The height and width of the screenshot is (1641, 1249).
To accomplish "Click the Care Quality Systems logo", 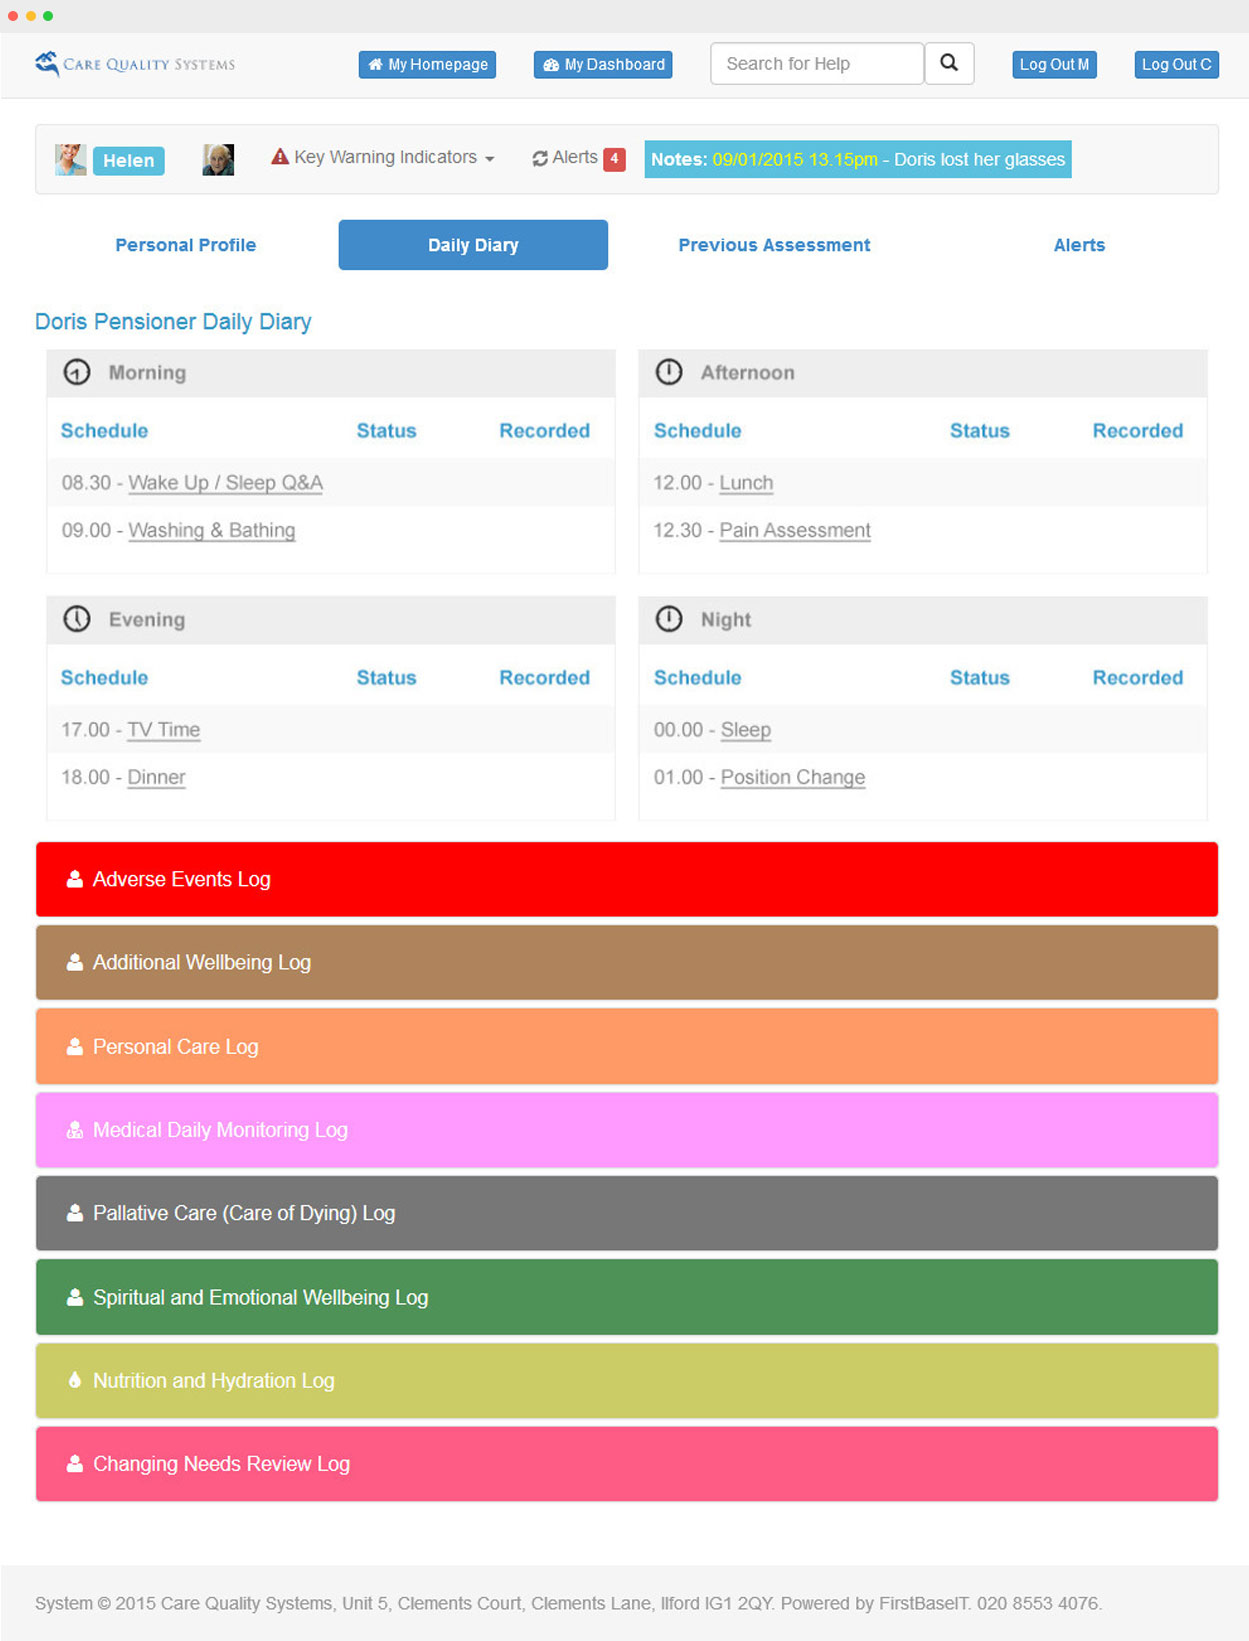I will pos(135,64).
